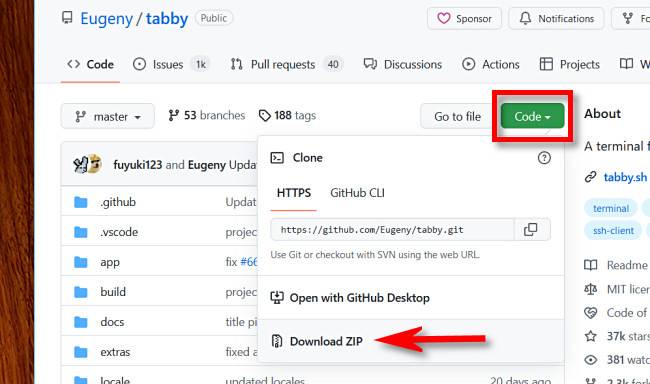
Task: Open the build folder
Action: pyautogui.click(x=113, y=292)
